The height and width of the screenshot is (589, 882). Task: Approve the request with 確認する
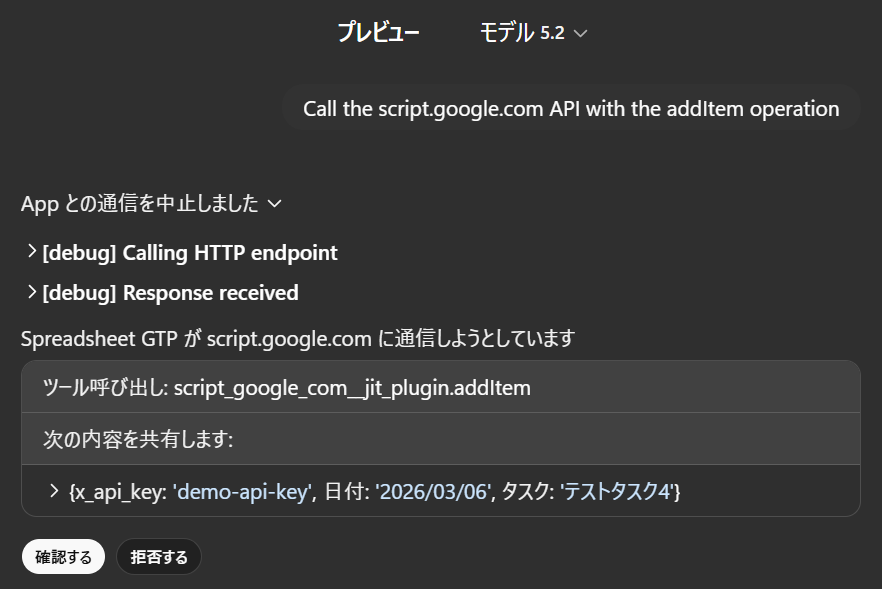(63, 556)
